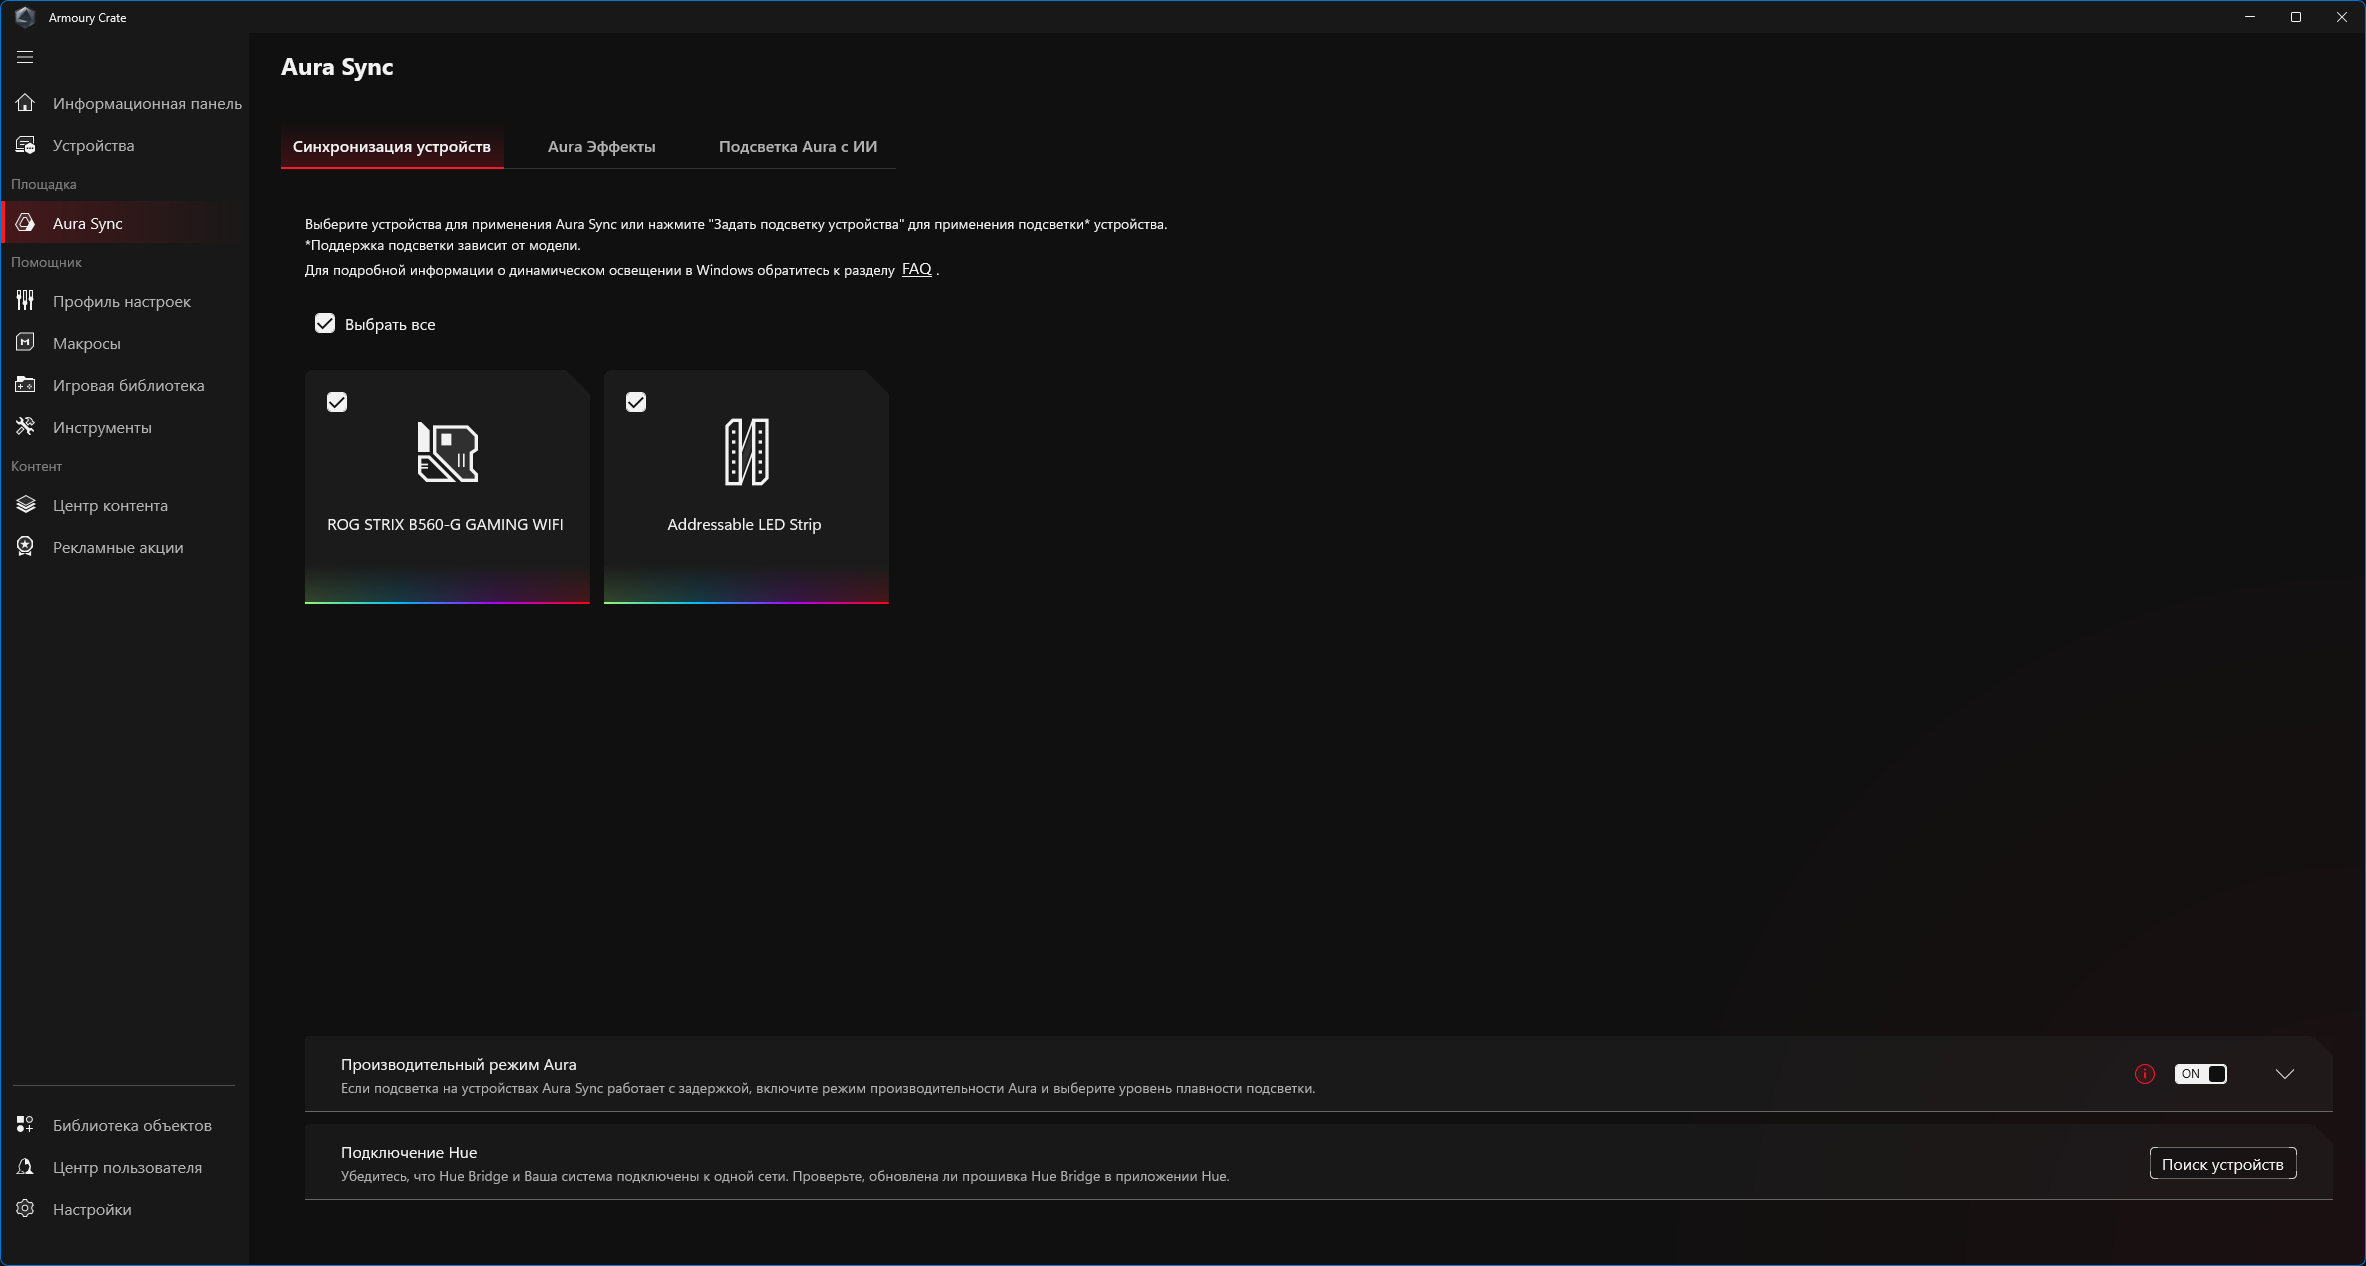Open Библиотека объектов in the sidebar
This screenshot has width=2366, height=1266.
coord(125,1125)
